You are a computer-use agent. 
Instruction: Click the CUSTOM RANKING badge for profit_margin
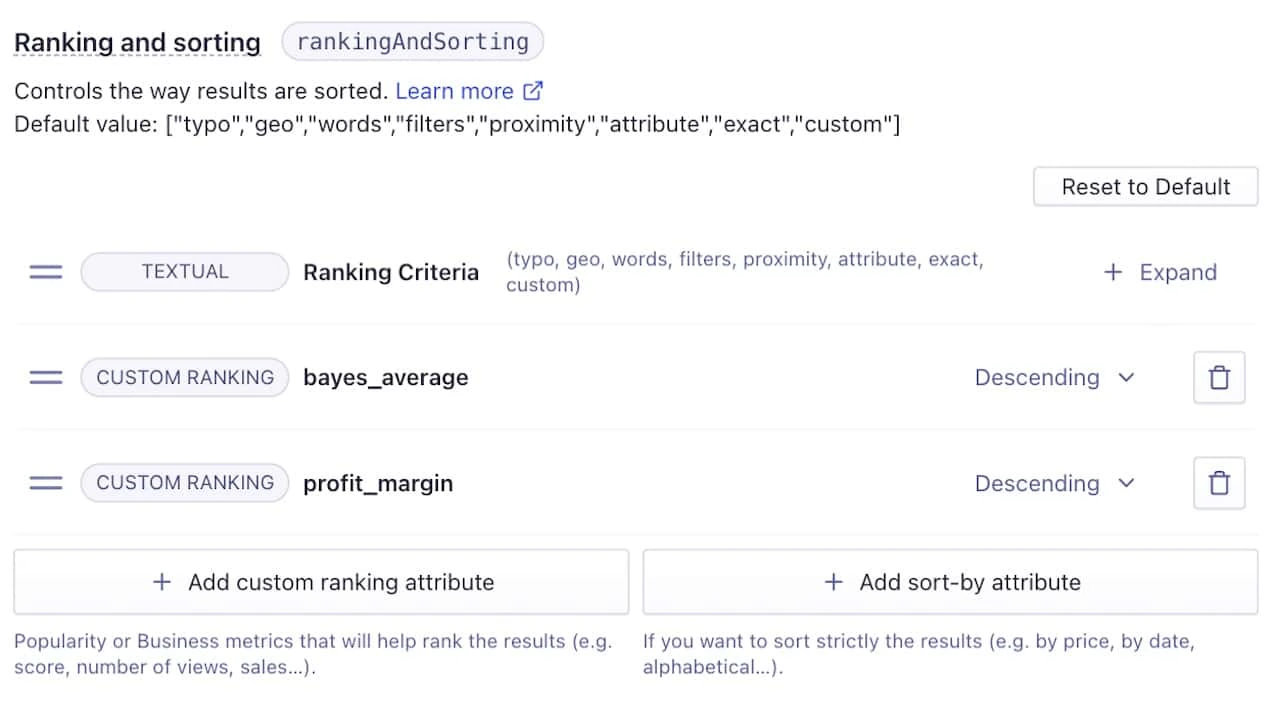coord(184,483)
